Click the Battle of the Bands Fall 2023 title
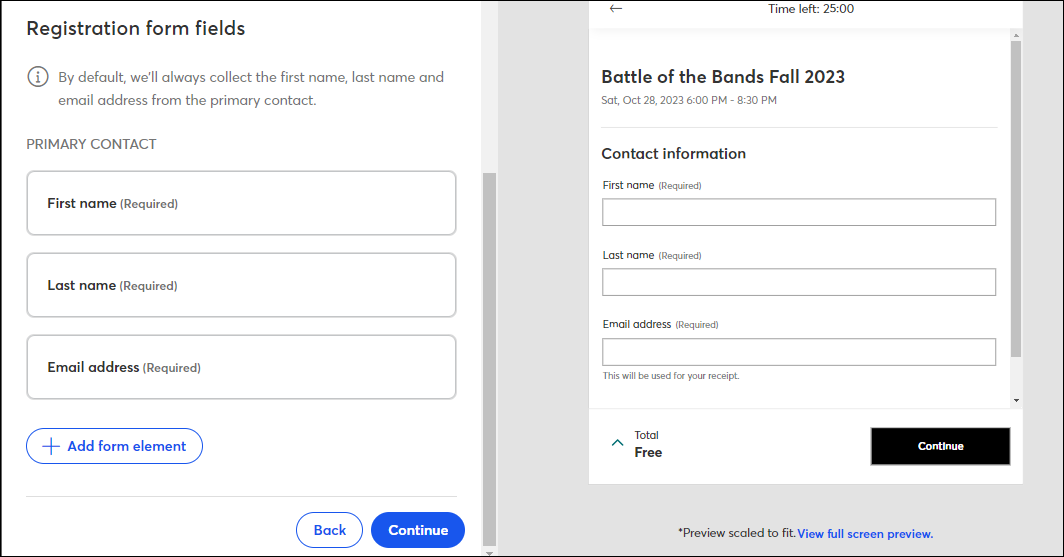 point(723,77)
